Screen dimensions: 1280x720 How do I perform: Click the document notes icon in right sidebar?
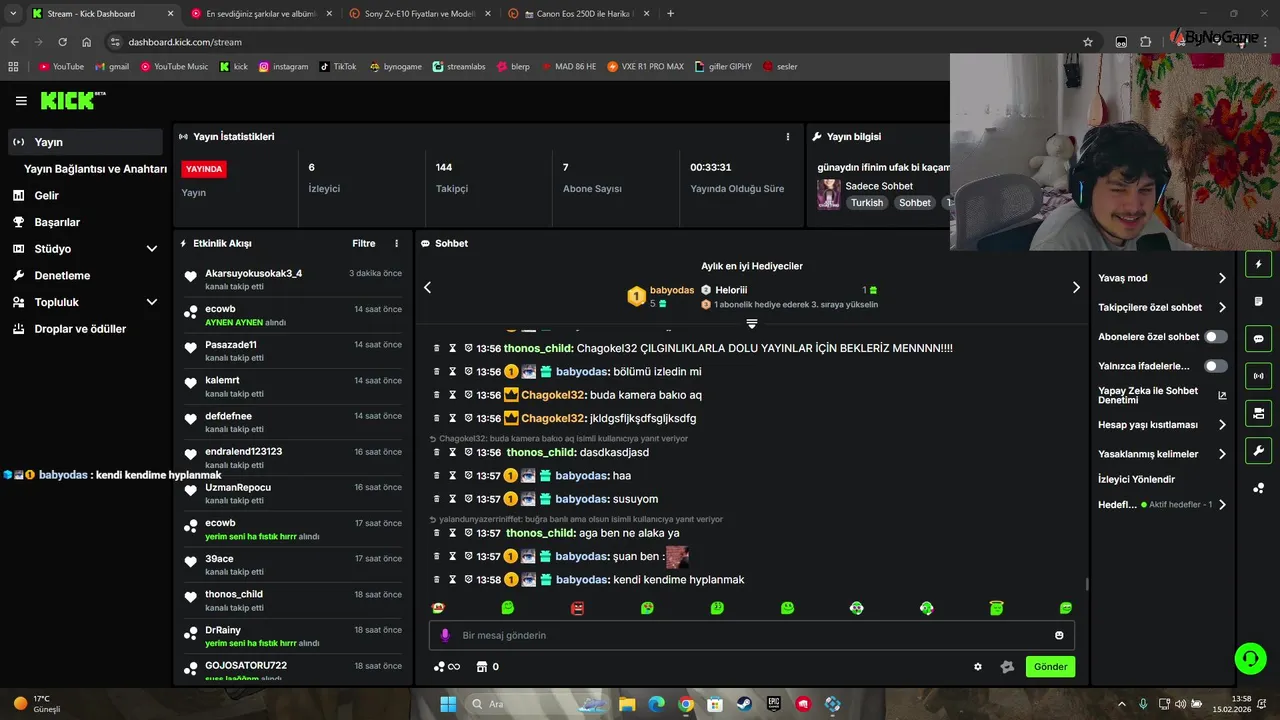pos(1258,301)
